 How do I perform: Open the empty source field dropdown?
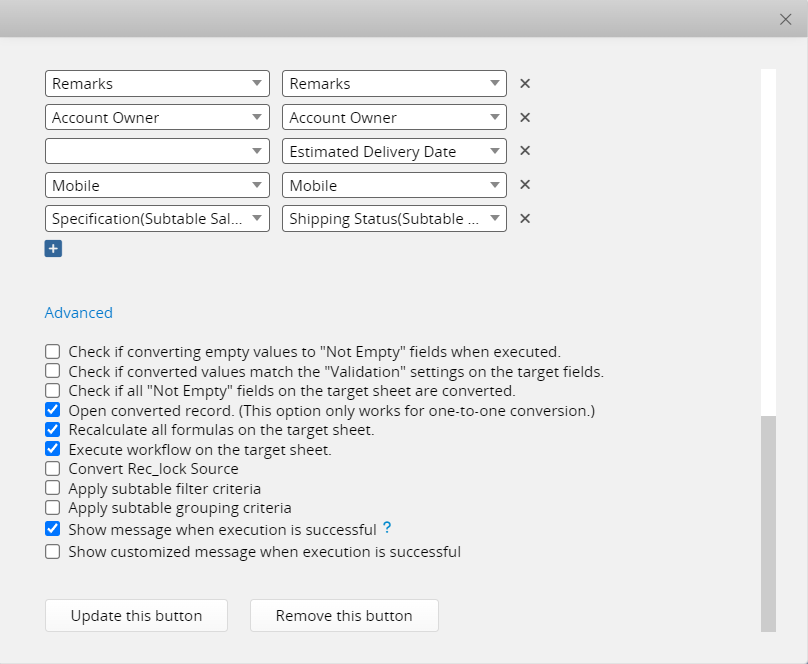157,151
